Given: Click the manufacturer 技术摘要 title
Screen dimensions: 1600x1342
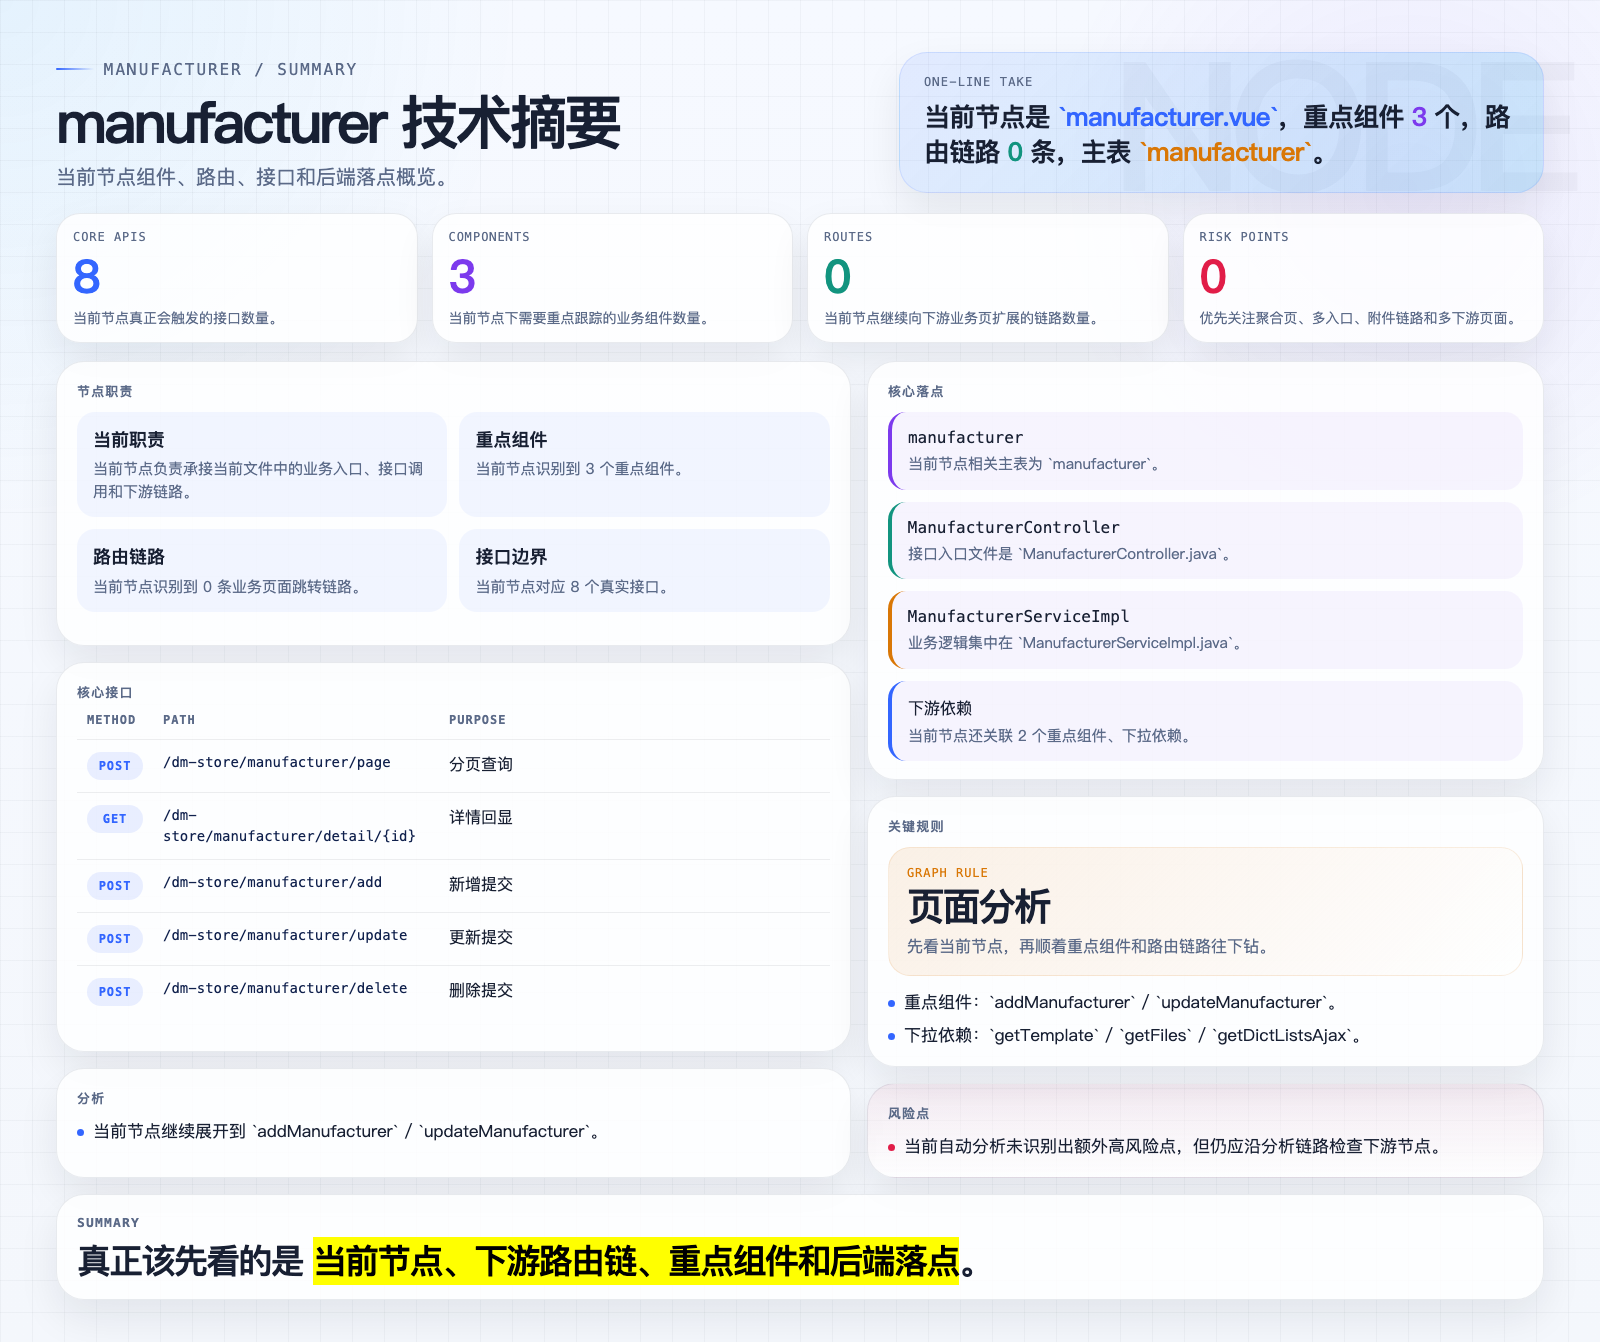Looking at the screenshot, I should [x=339, y=123].
